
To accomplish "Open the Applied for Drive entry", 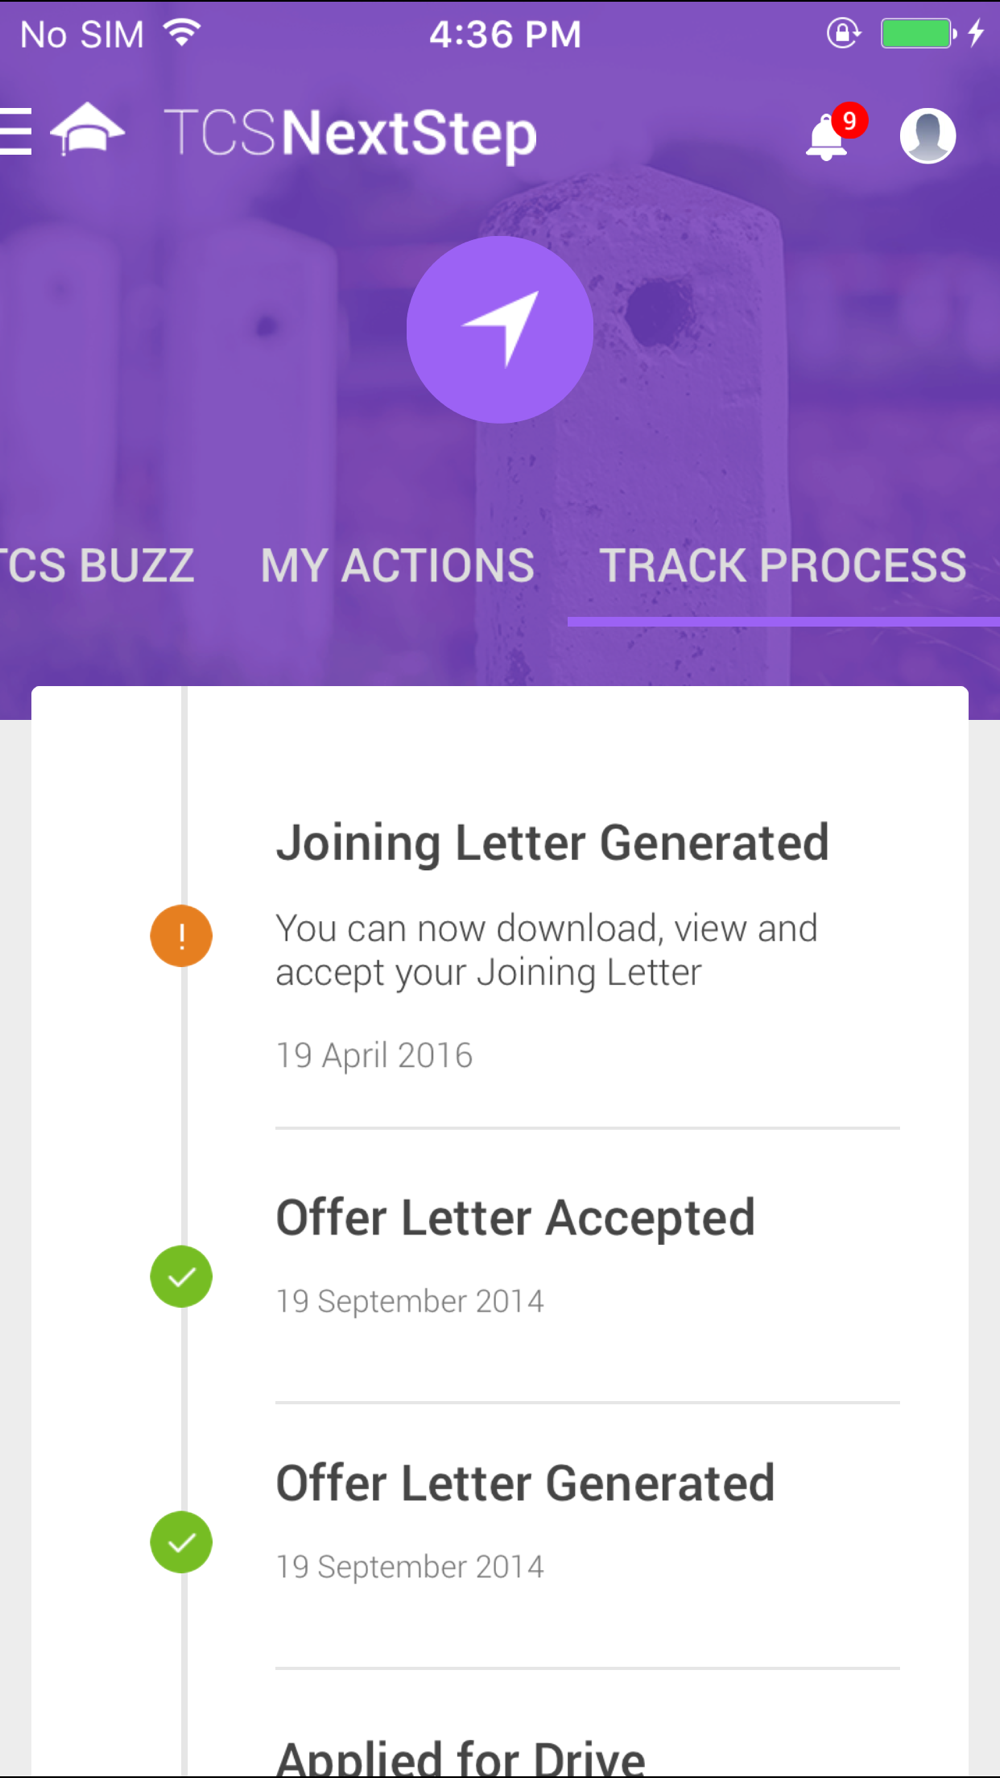I will click(460, 1755).
